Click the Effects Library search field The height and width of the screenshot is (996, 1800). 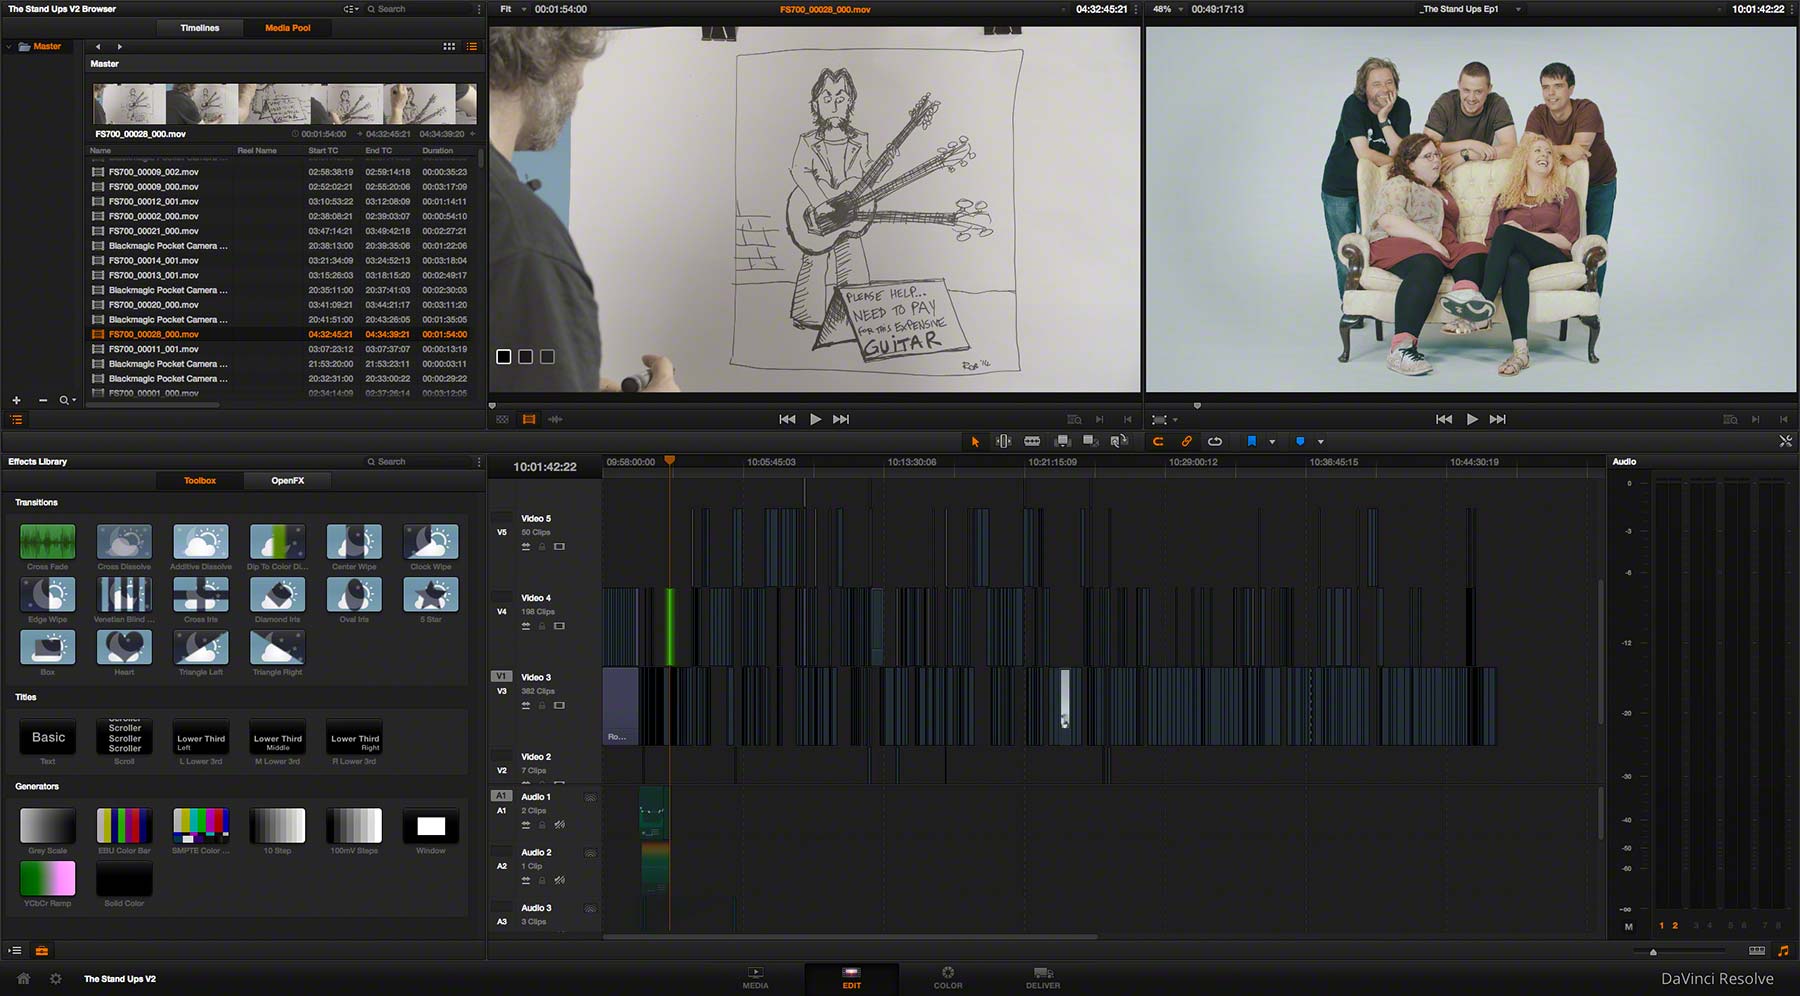(419, 462)
